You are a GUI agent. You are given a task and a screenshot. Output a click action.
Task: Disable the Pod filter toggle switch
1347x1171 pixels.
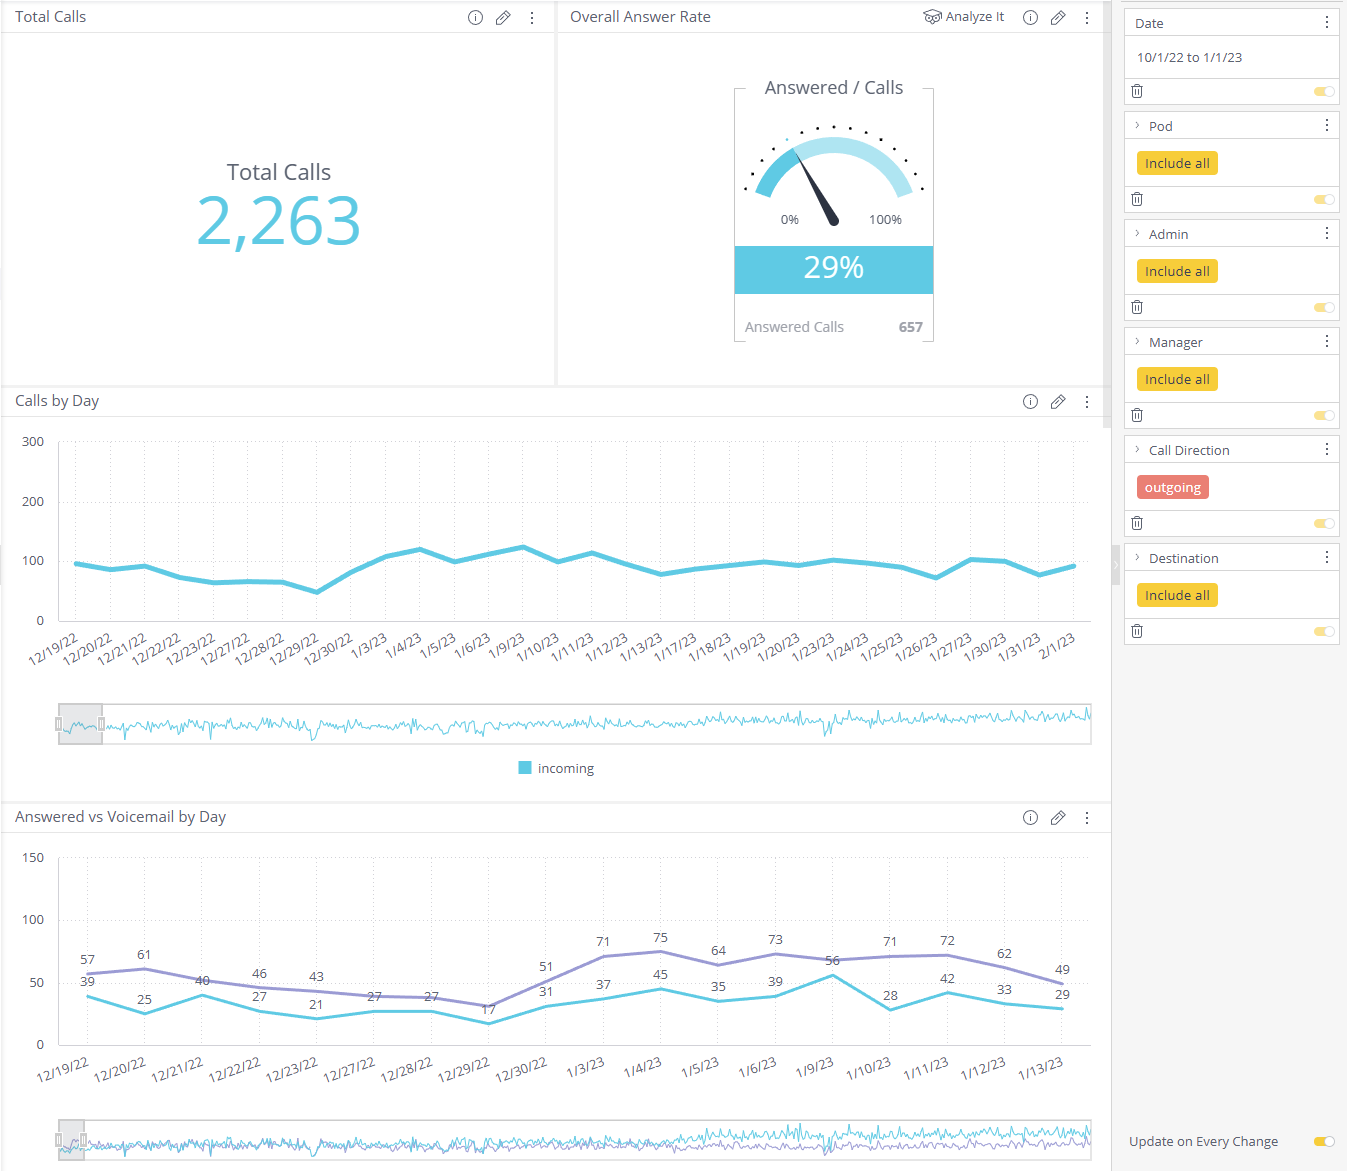pyautogui.click(x=1324, y=199)
